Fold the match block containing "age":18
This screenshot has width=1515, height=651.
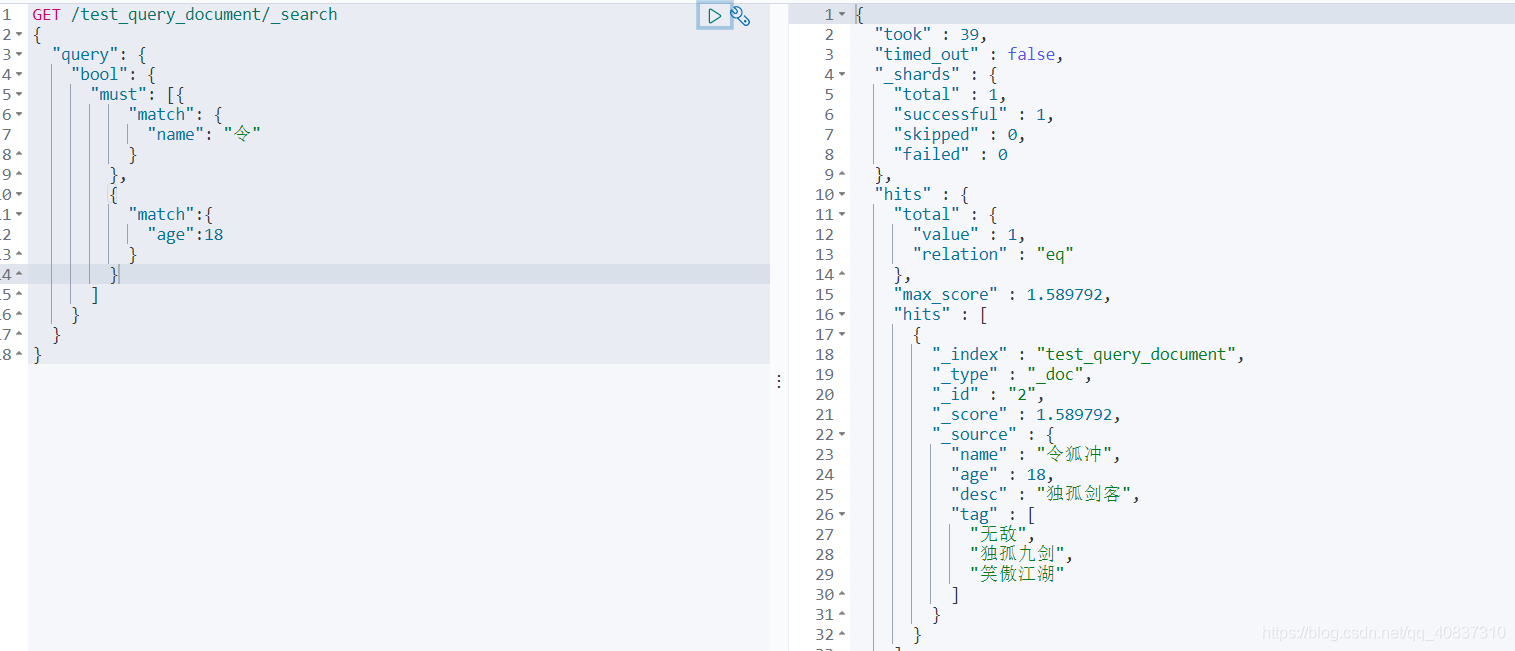20,214
